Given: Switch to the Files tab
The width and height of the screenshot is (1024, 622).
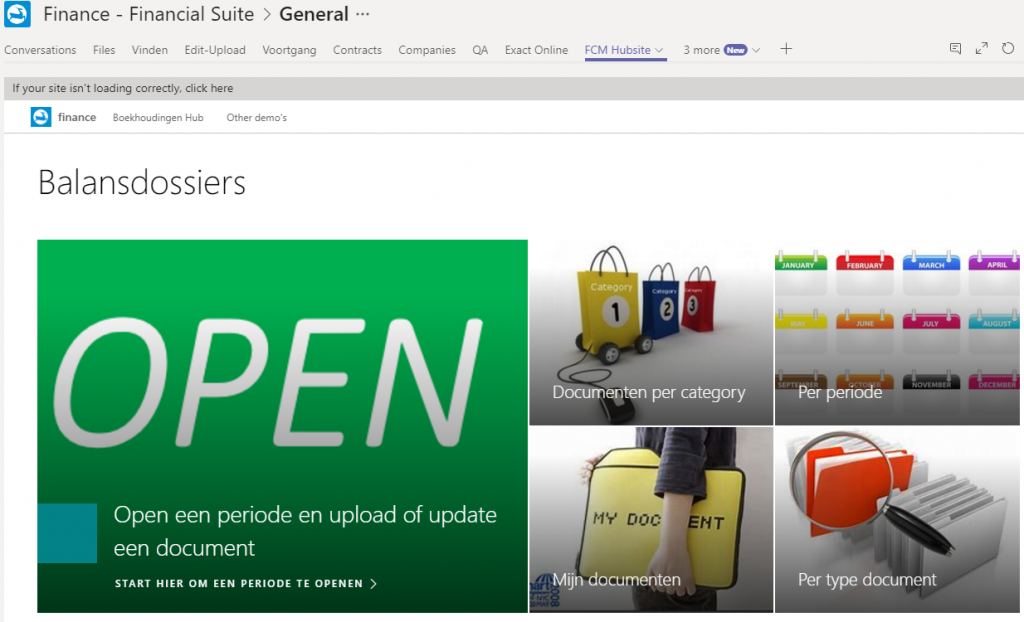Looking at the screenshot, I should (104, 50).
